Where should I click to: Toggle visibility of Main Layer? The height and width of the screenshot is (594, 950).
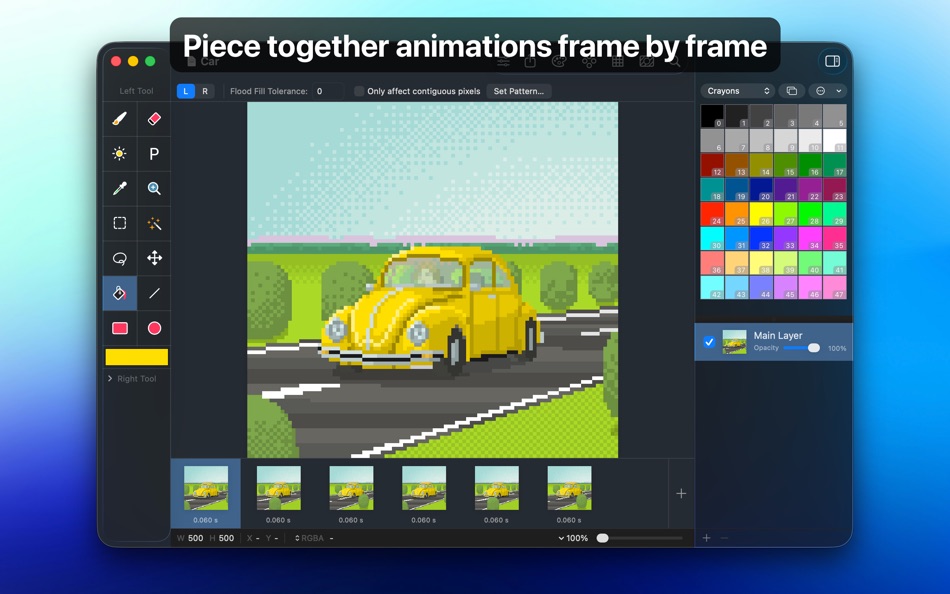(710, 341)
